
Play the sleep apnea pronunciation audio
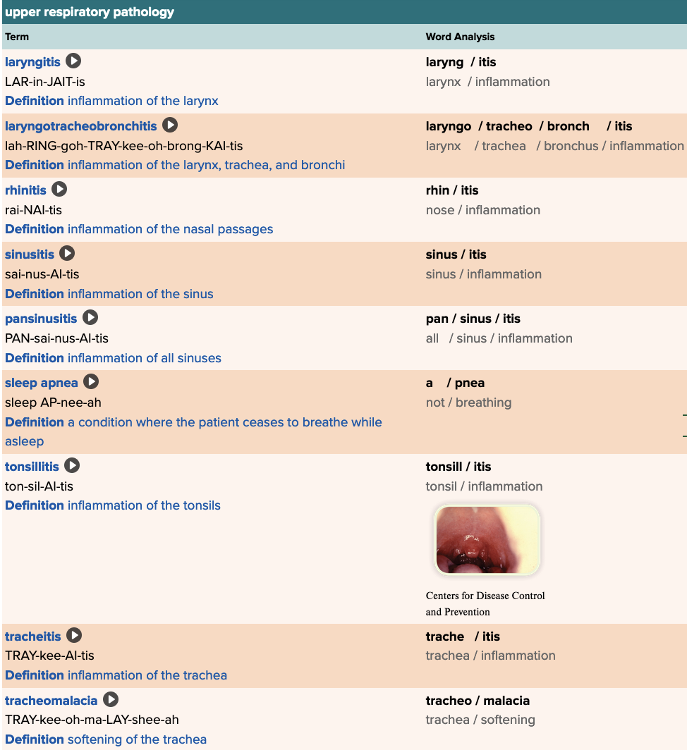pyautogui.click(x=91, y=382)
